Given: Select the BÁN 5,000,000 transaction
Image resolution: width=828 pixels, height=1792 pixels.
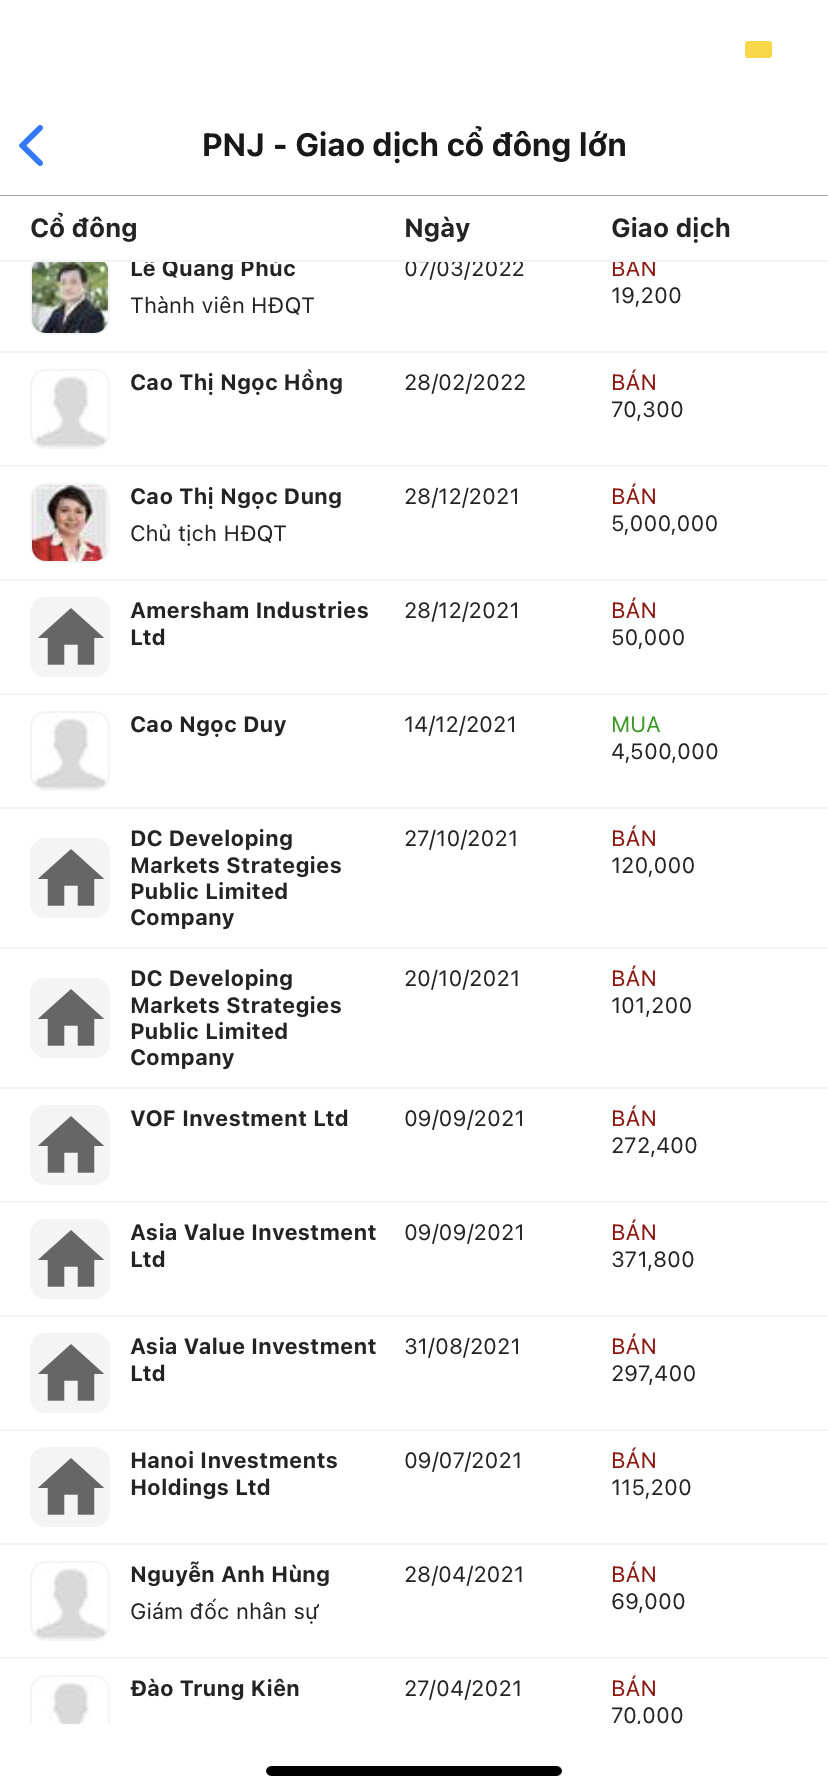Looking at the screenshot, I should click(x=664, y=510).
